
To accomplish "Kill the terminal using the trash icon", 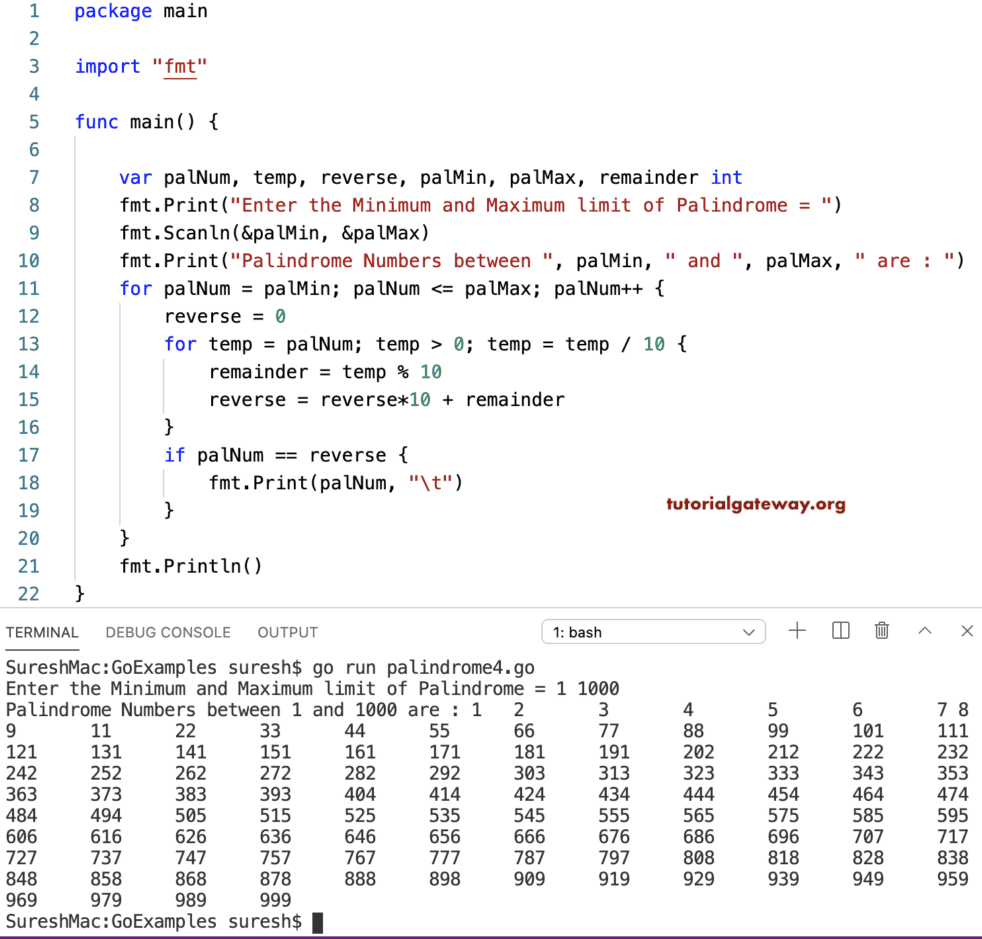I will click(881, 631).
